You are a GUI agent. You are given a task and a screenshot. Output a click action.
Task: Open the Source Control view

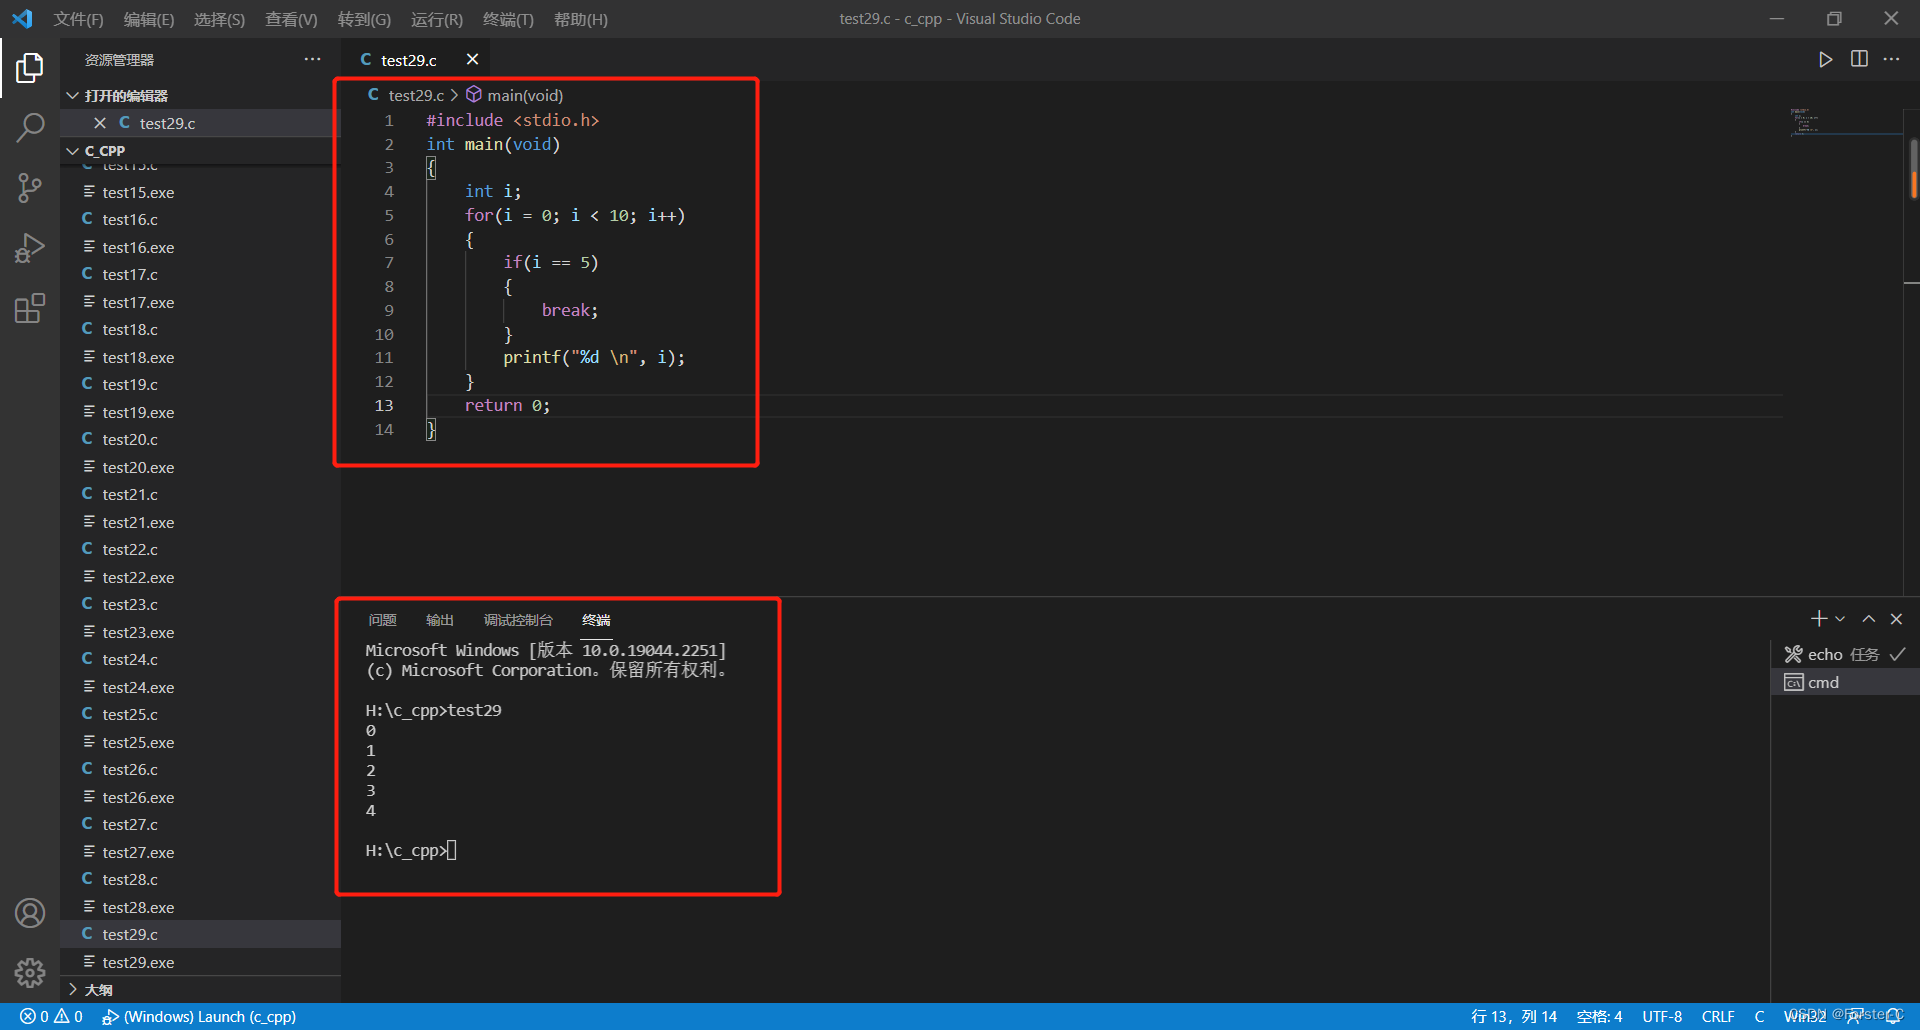[x=30, y=187]
